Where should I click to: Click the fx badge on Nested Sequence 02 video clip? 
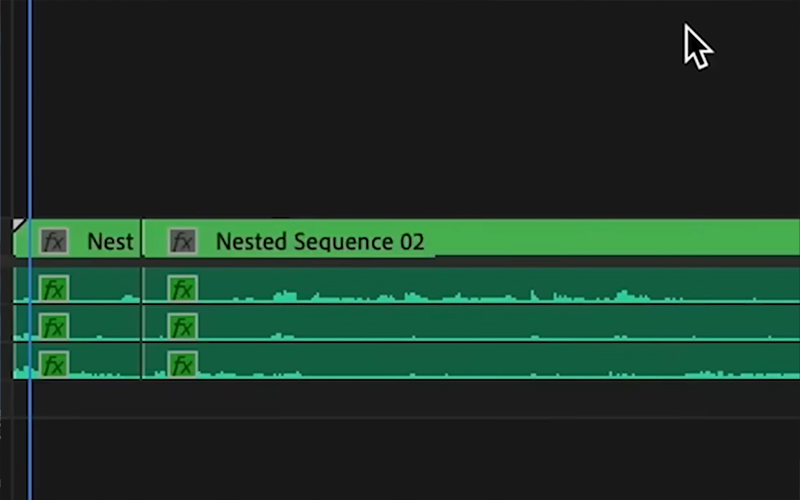182,241
